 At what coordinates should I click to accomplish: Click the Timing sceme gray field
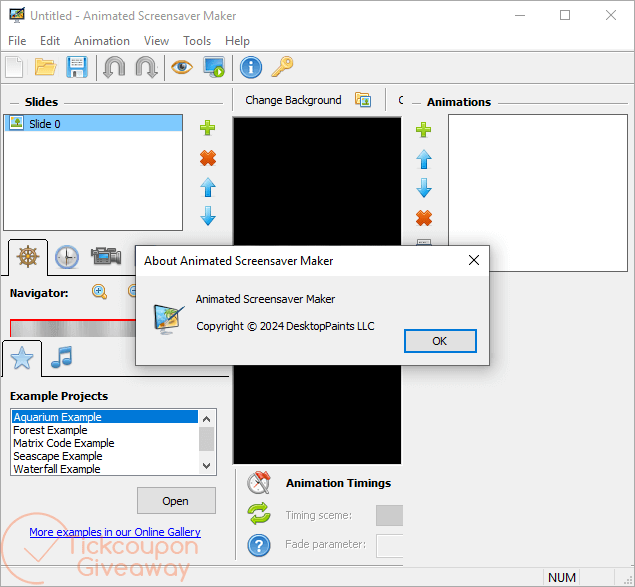coord(389,515)
